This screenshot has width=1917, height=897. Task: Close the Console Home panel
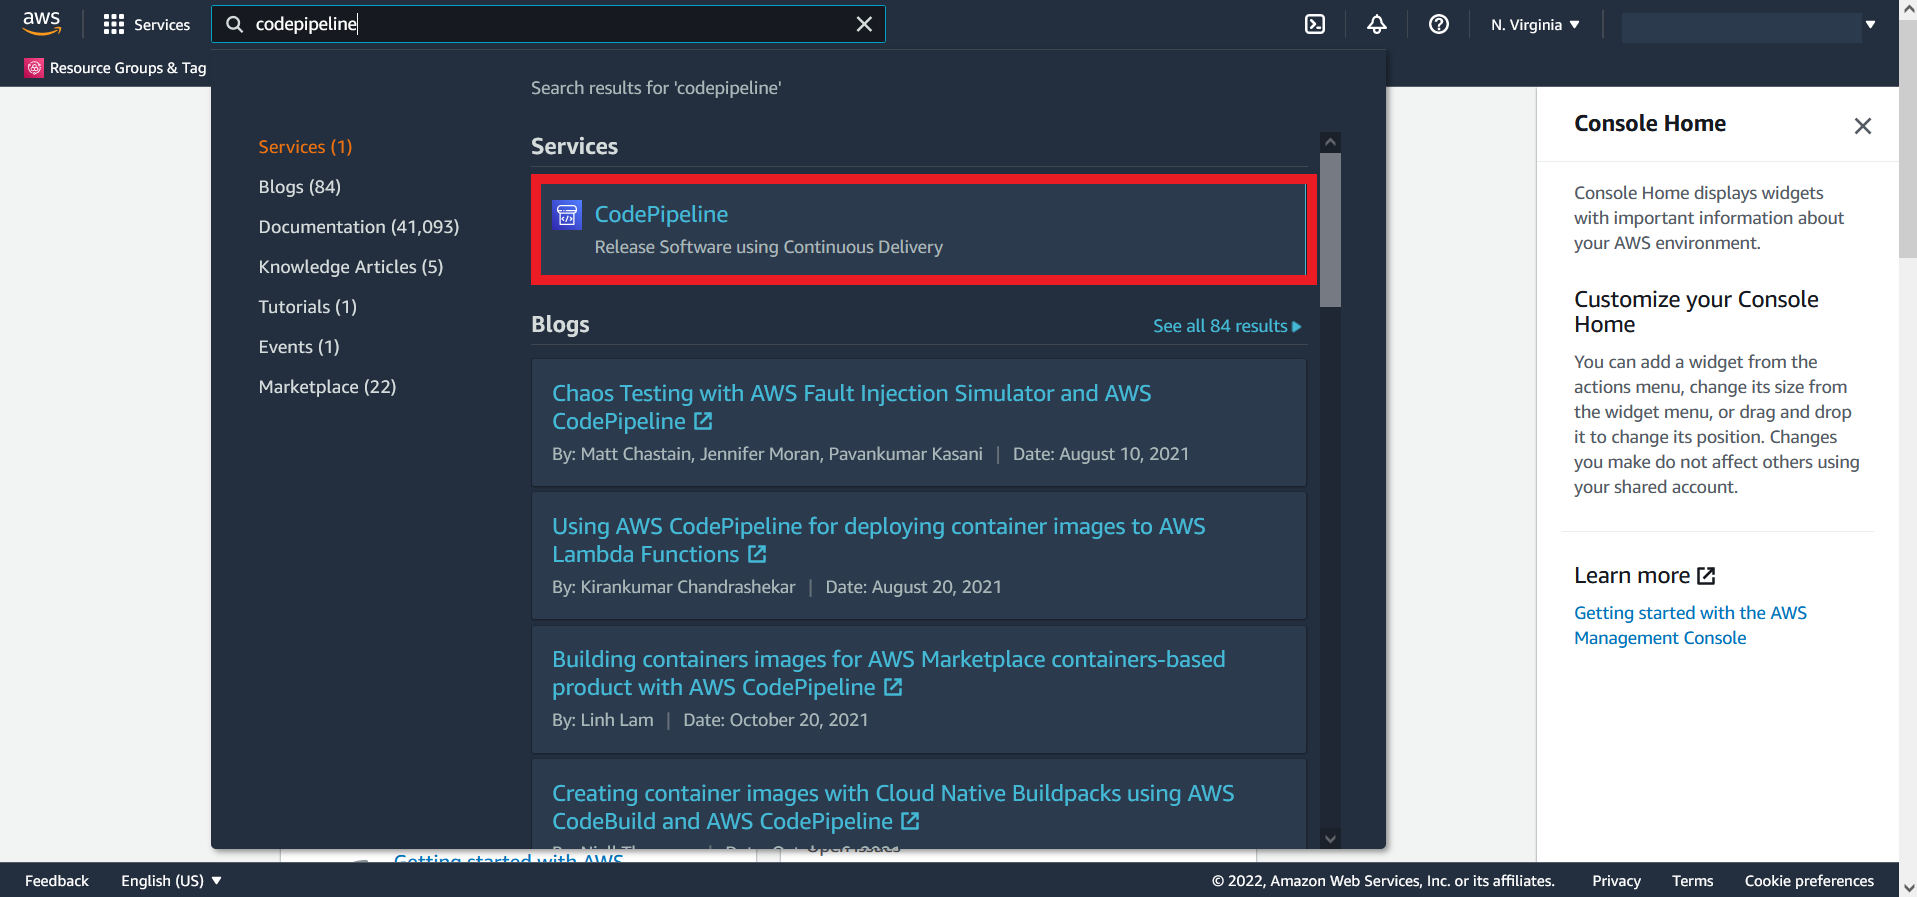[x=1862, y=126]
